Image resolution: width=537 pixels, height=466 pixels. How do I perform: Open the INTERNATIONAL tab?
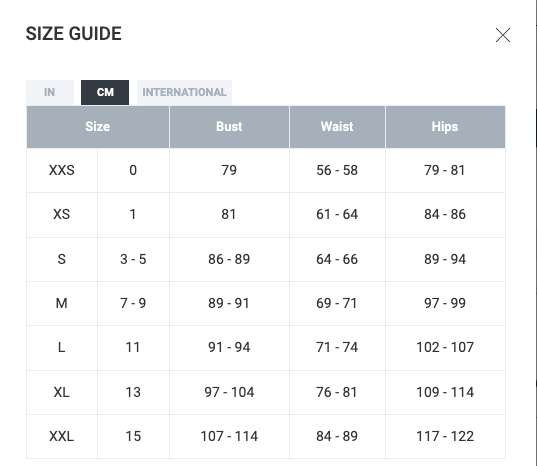click(184, 92)
